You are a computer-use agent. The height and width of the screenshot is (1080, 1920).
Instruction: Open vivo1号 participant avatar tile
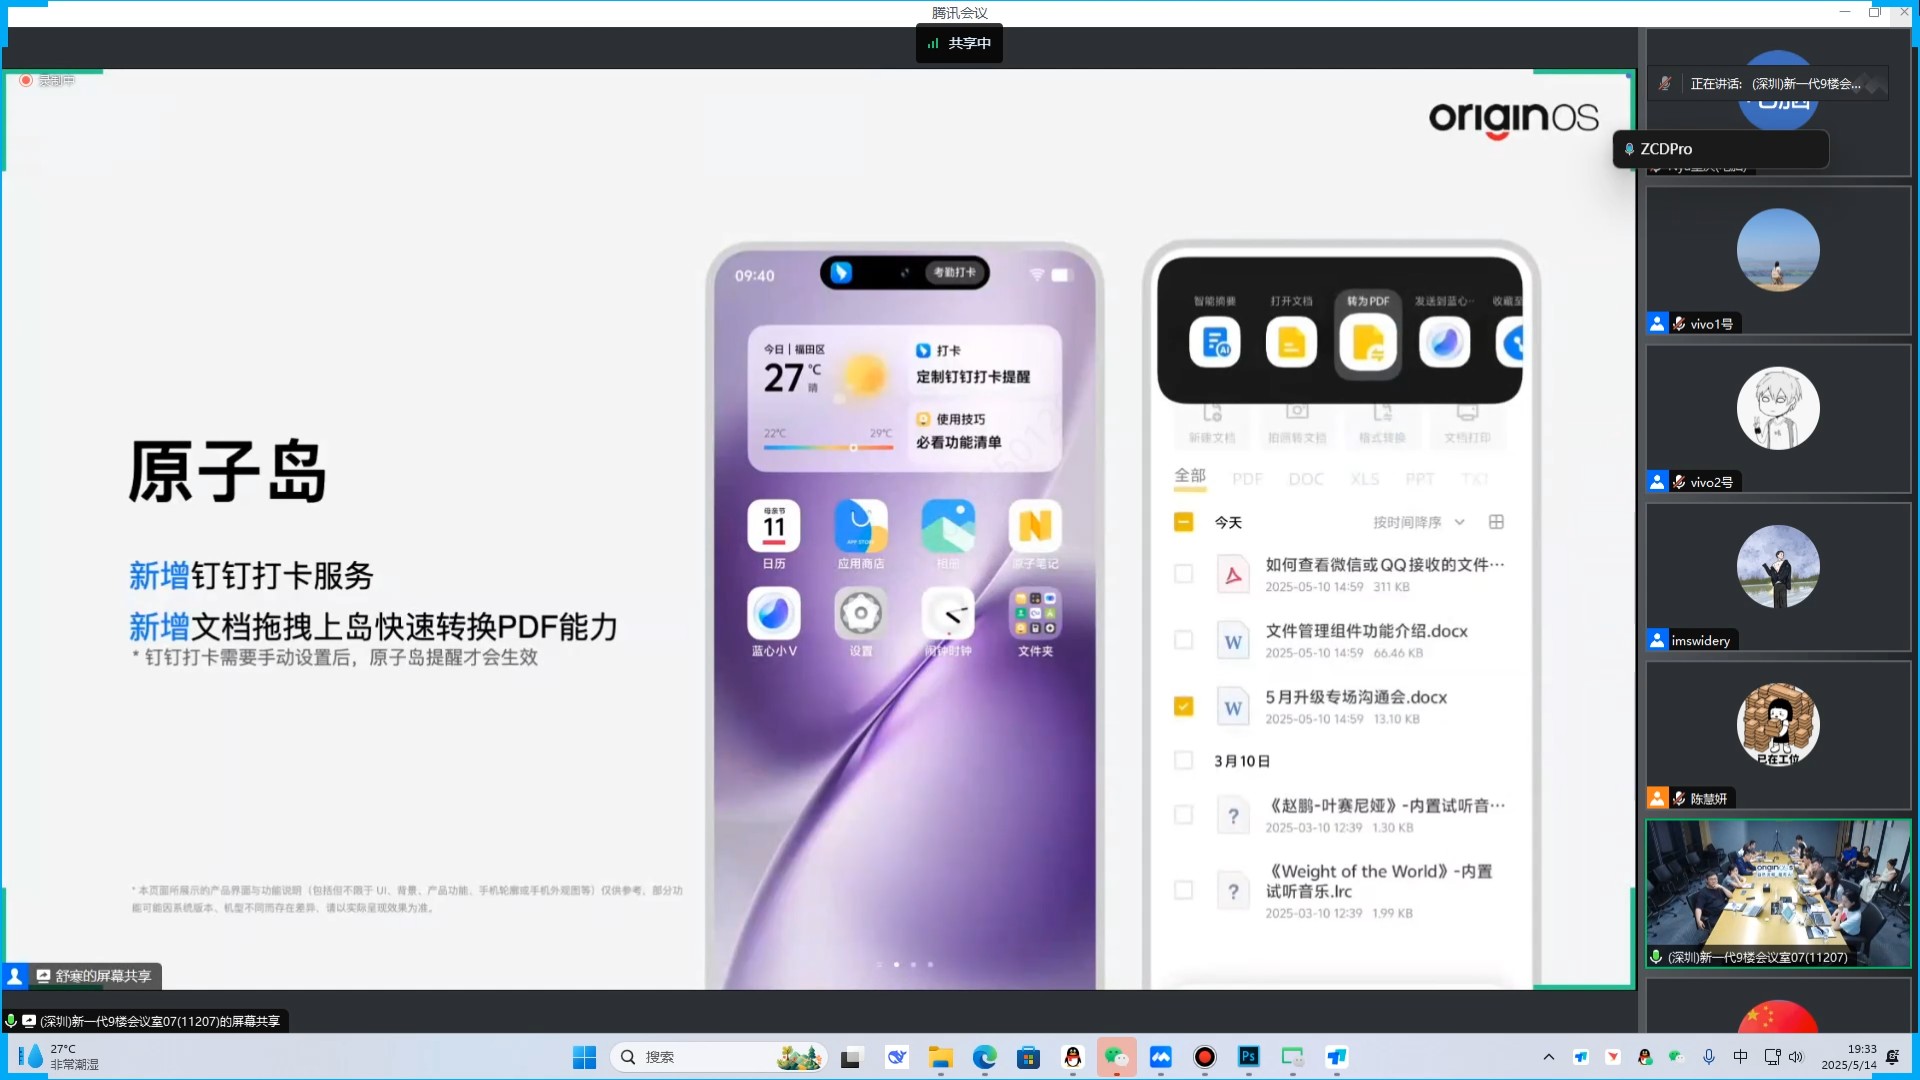(x=1778, y=250)
